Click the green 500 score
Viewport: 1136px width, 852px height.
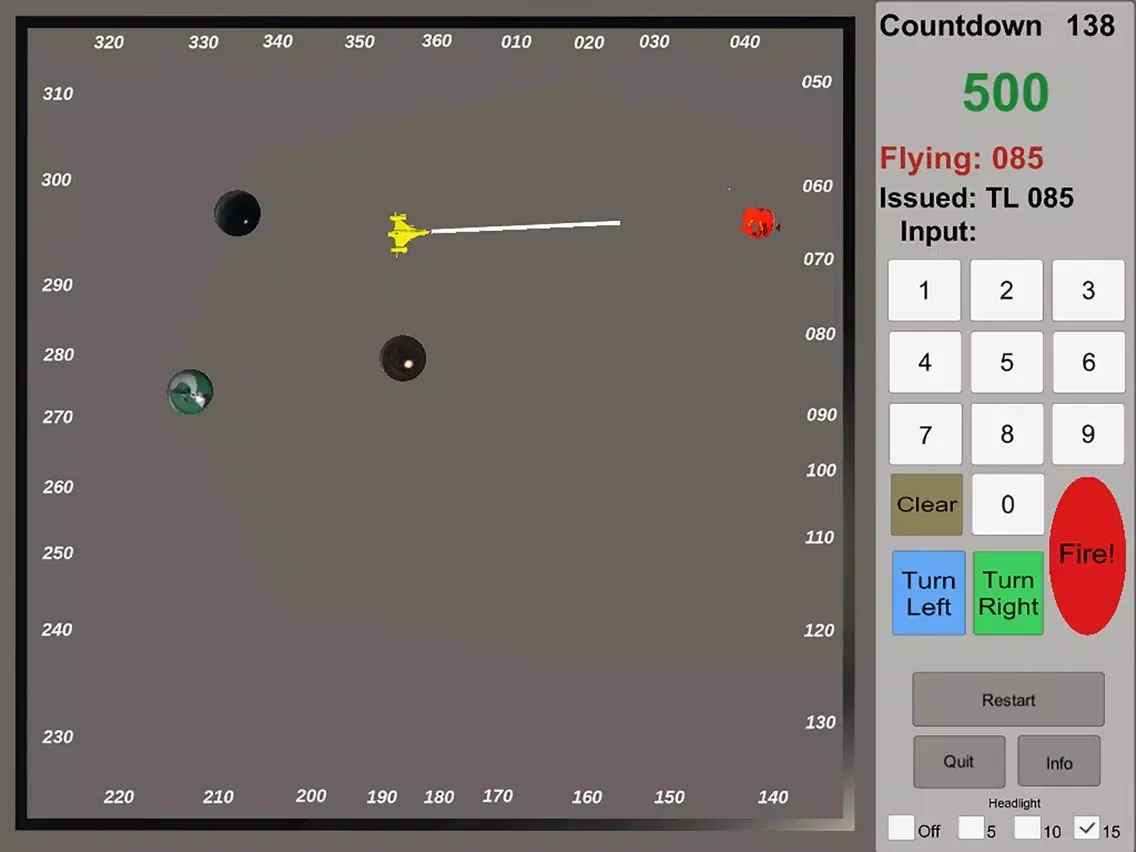click(1006, 92)
